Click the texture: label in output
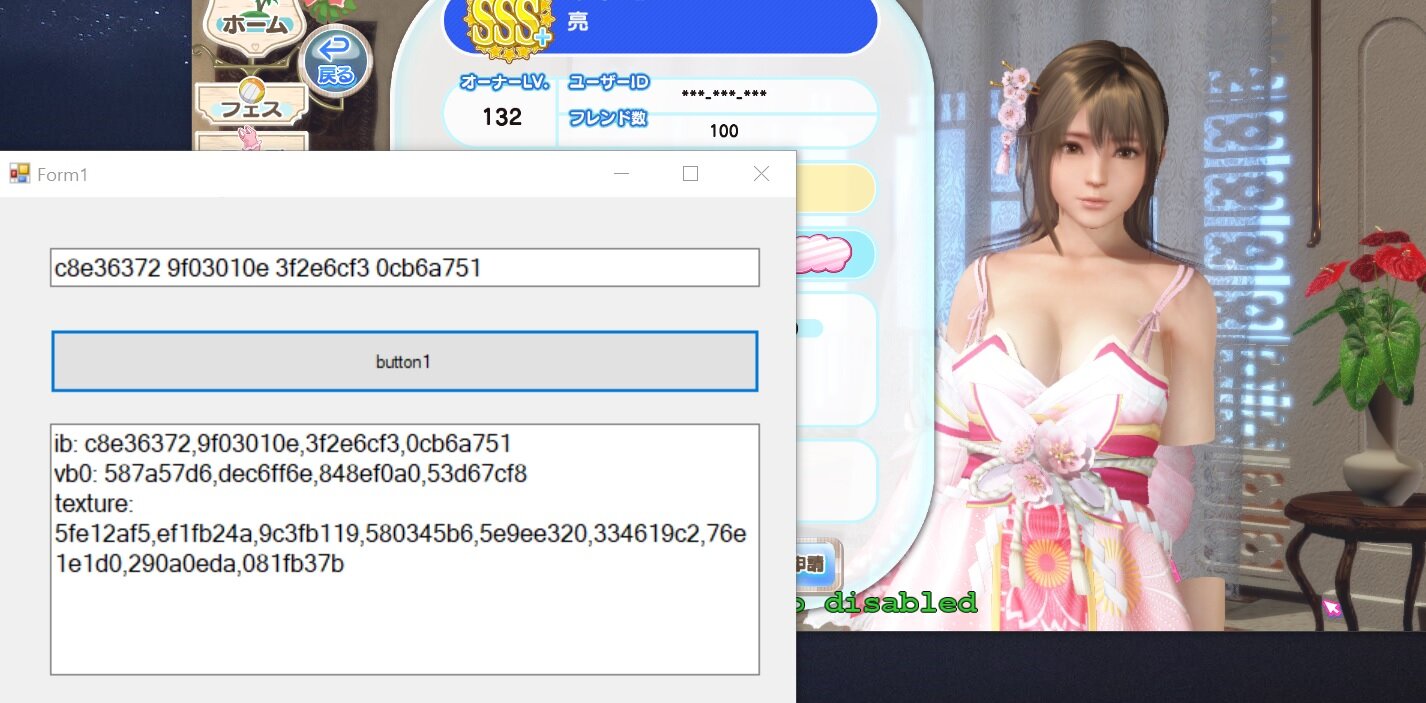Viewport: 1426px width, 703px height. pyautogui.click(x=94, y=503)
